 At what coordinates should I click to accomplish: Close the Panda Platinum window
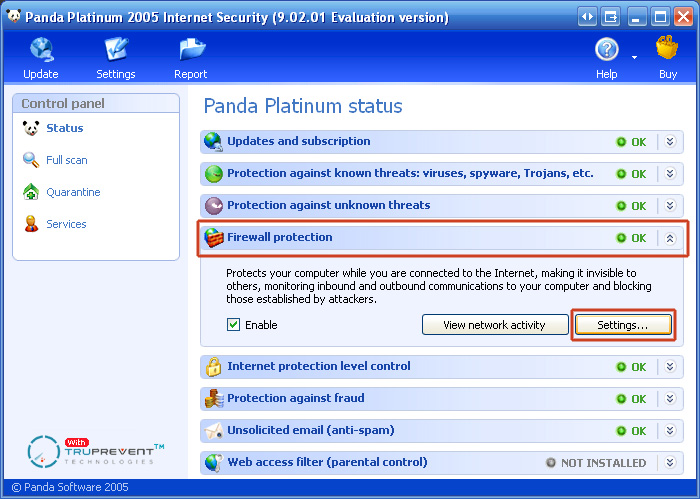point(683,17)
